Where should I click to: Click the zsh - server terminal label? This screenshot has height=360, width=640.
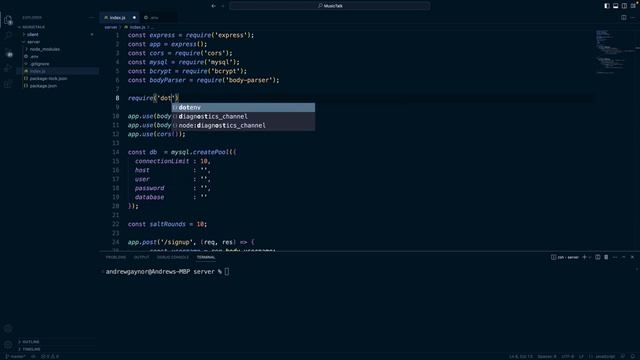point(565,257)
